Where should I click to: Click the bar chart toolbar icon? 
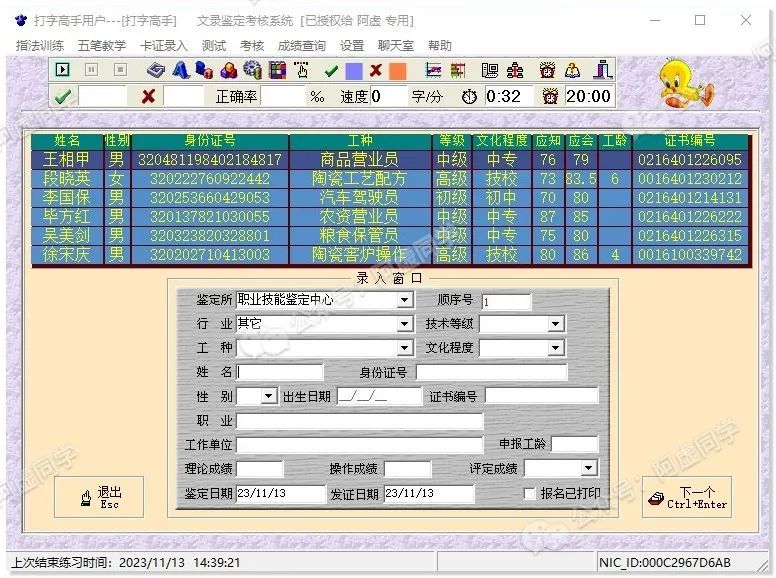click(x=458, y=70)
